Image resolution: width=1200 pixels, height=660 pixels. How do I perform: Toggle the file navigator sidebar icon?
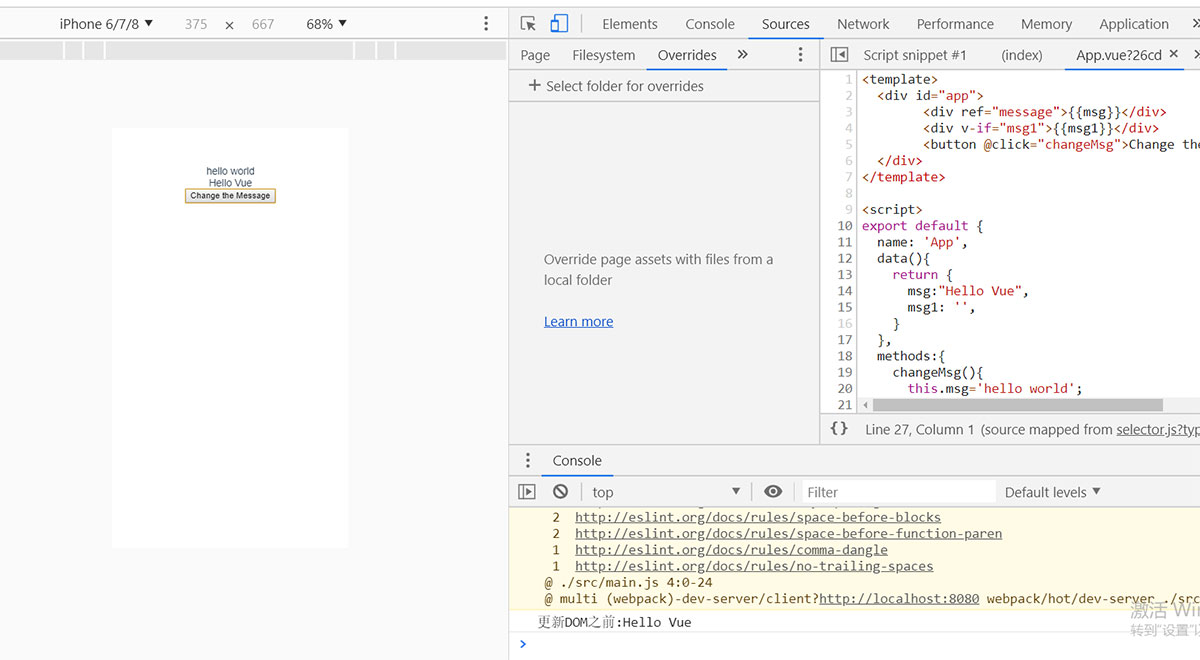click(839, 55)
